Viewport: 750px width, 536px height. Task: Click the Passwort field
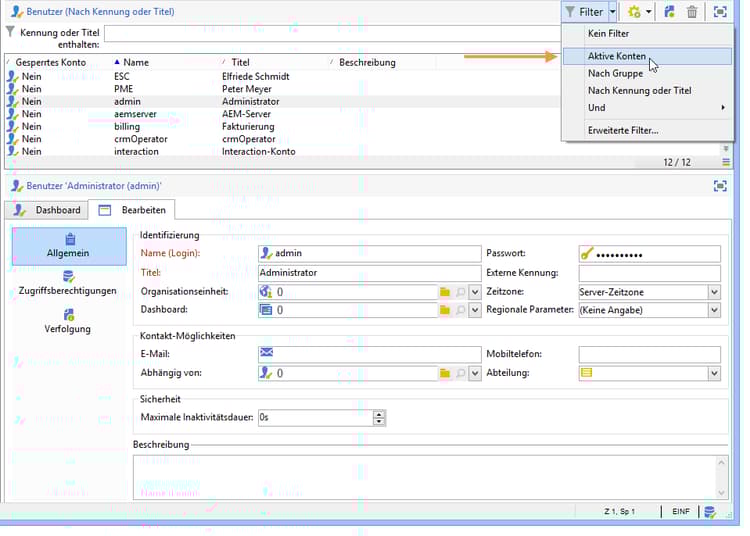(649, 254)
